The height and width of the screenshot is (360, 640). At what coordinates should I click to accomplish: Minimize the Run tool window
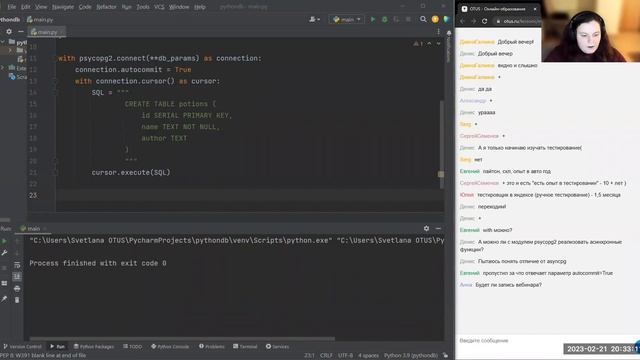pos(438,228)
